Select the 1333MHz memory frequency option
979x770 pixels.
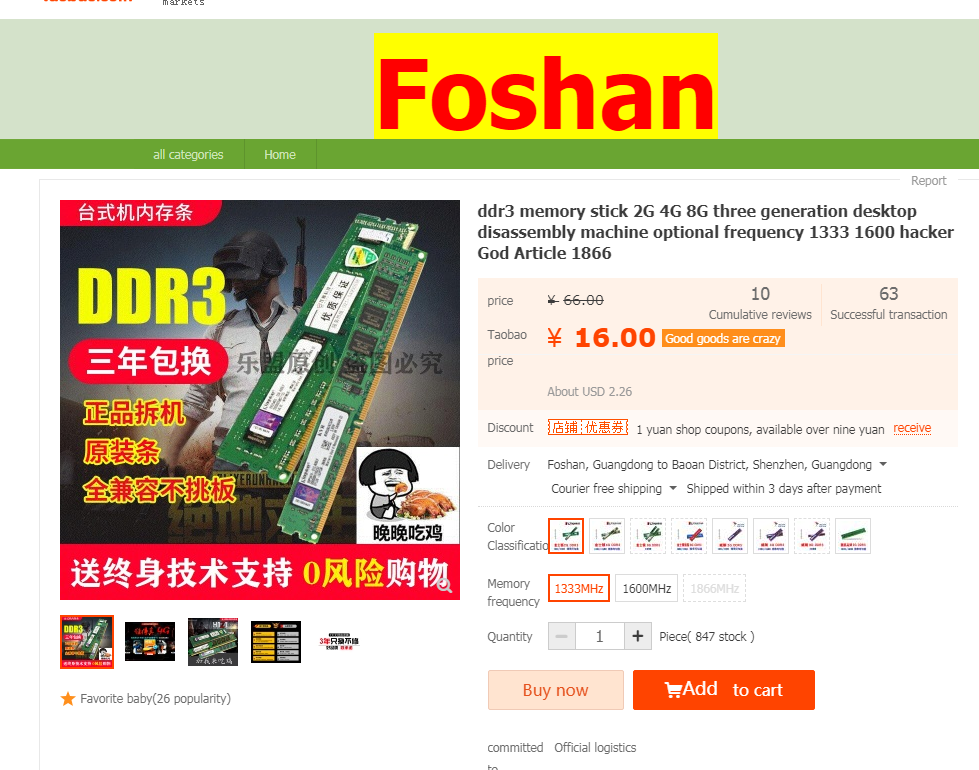click(579, 588)
